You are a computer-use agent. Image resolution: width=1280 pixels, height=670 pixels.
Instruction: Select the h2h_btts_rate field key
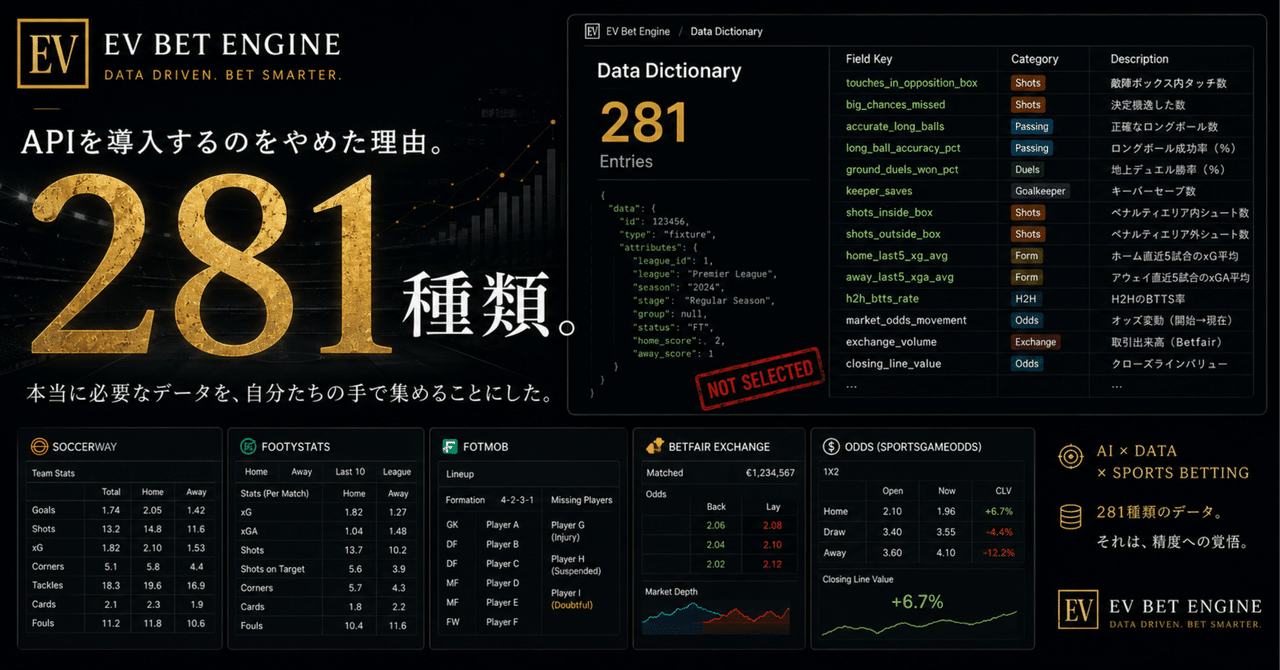pos(882,298)
